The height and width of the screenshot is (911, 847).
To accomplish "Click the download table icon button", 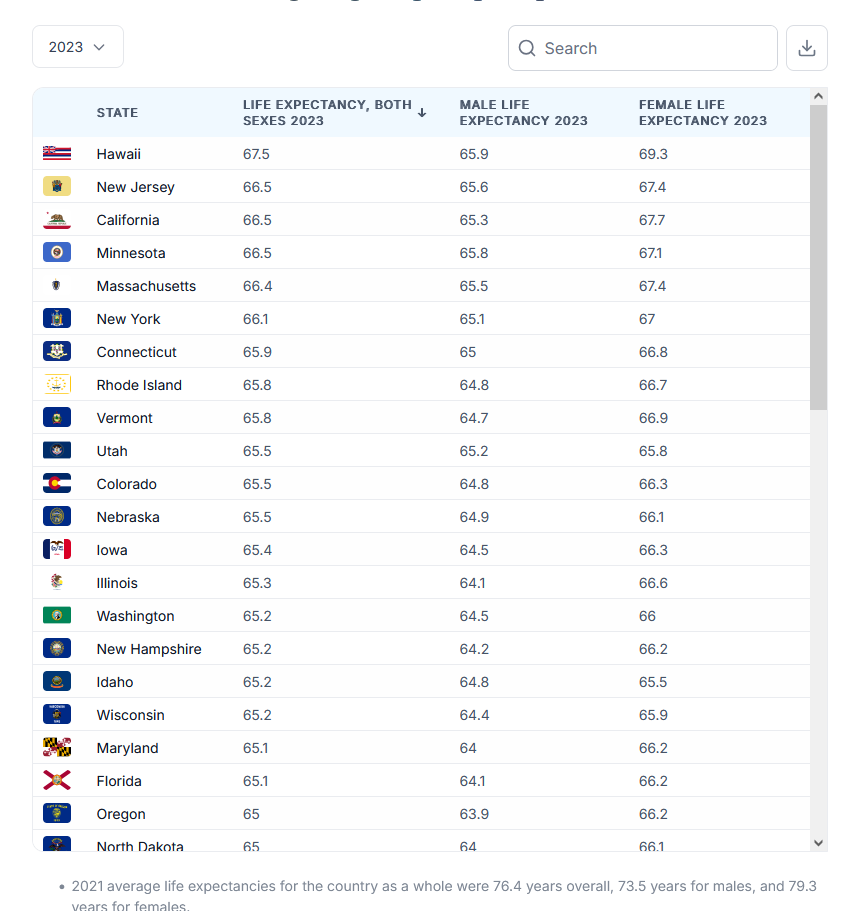I will (807, 48).
